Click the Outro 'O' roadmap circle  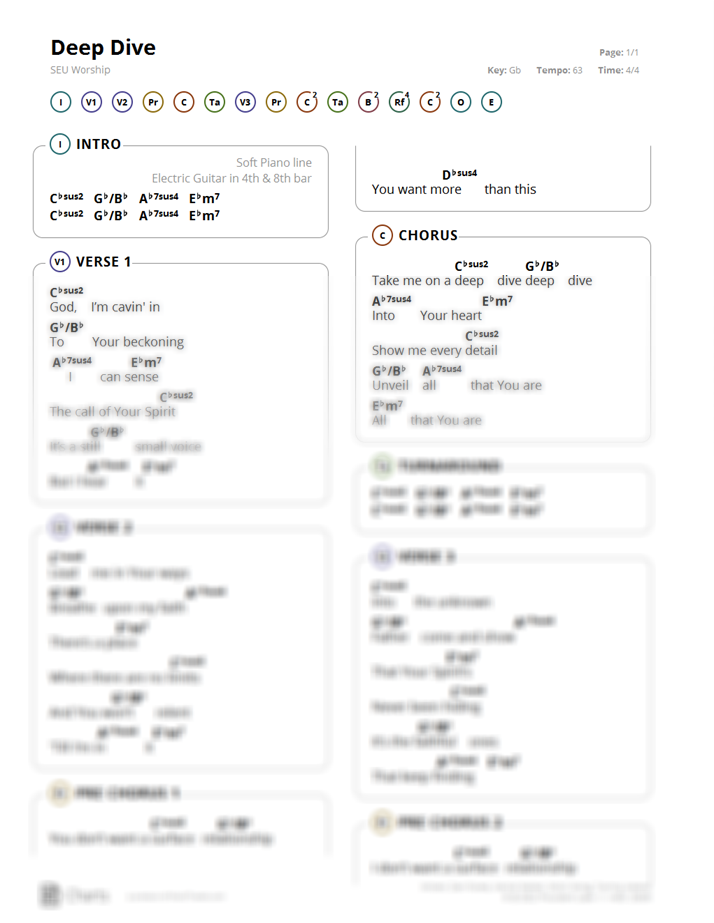coord(460,102)
